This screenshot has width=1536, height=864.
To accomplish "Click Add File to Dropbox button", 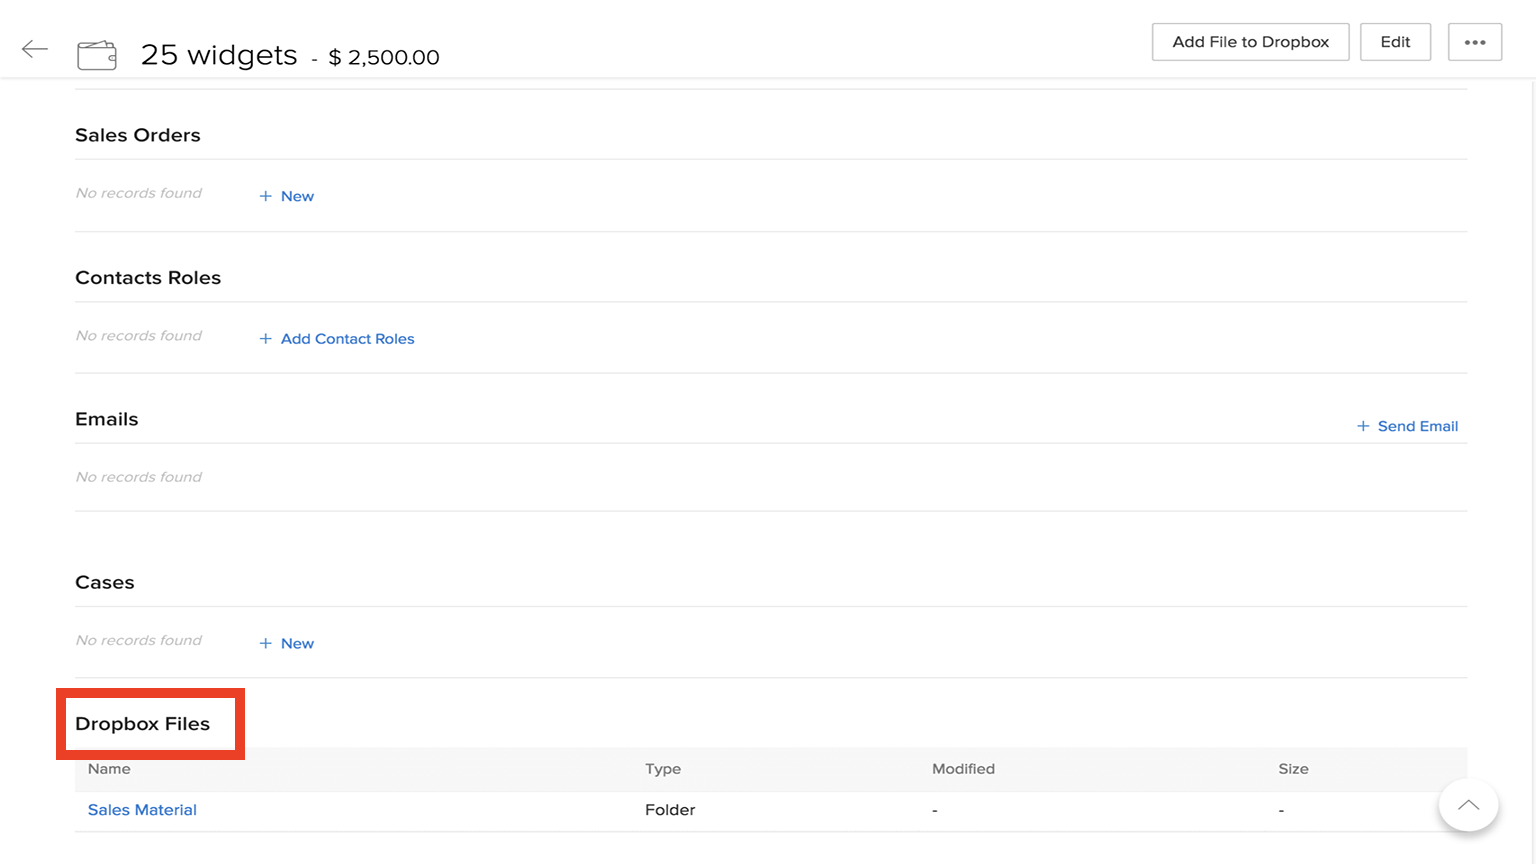I will 1250,42.
